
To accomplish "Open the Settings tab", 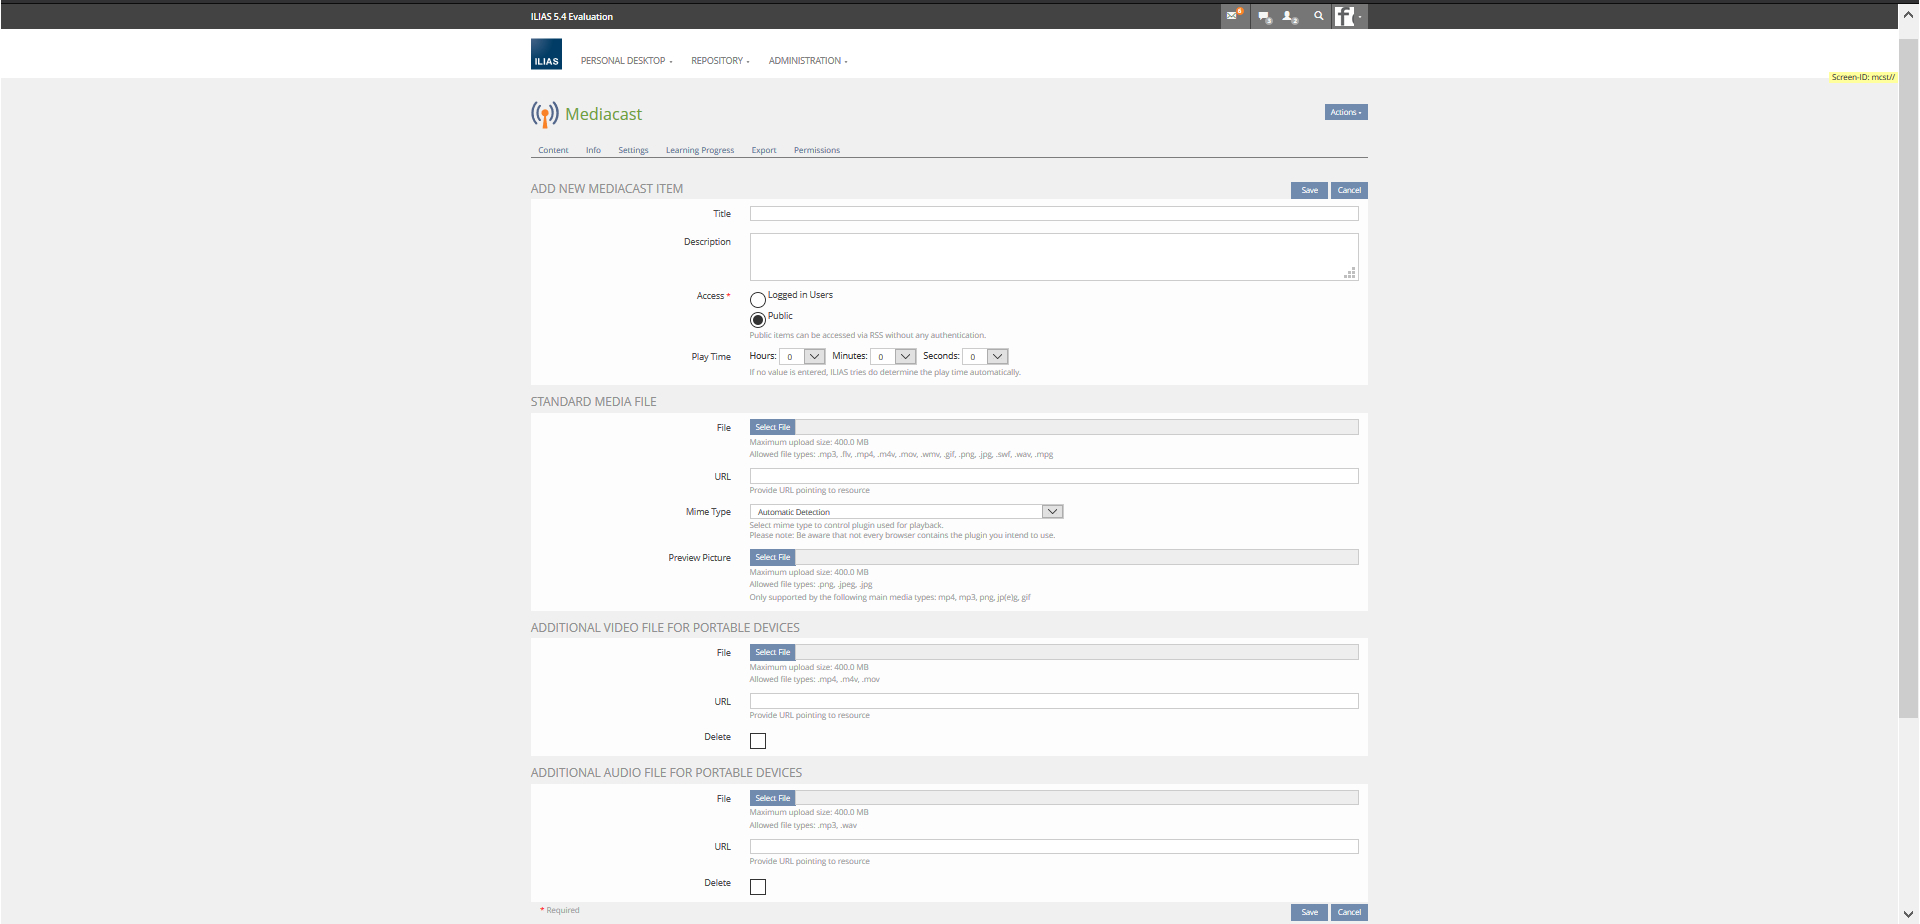I will [x=633, y=150].
